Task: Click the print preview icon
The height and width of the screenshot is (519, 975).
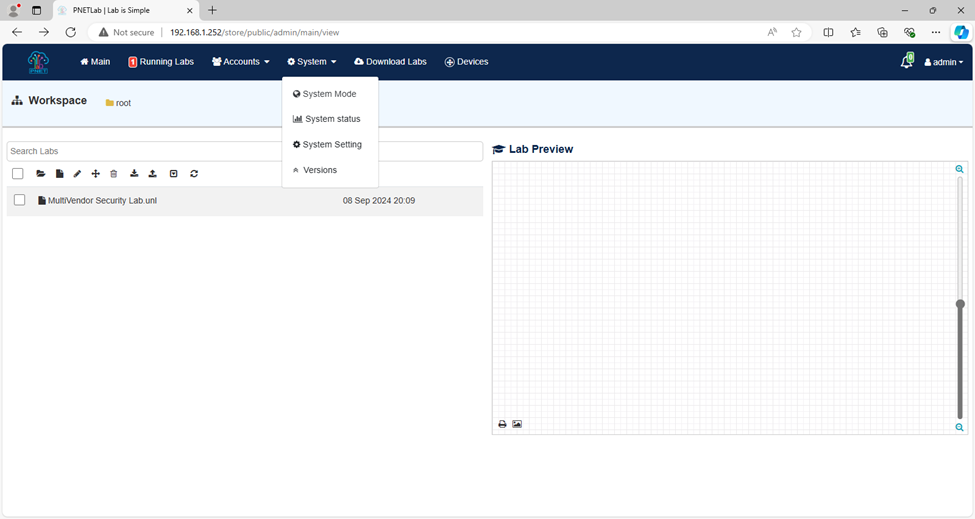Action: (502, 424)
